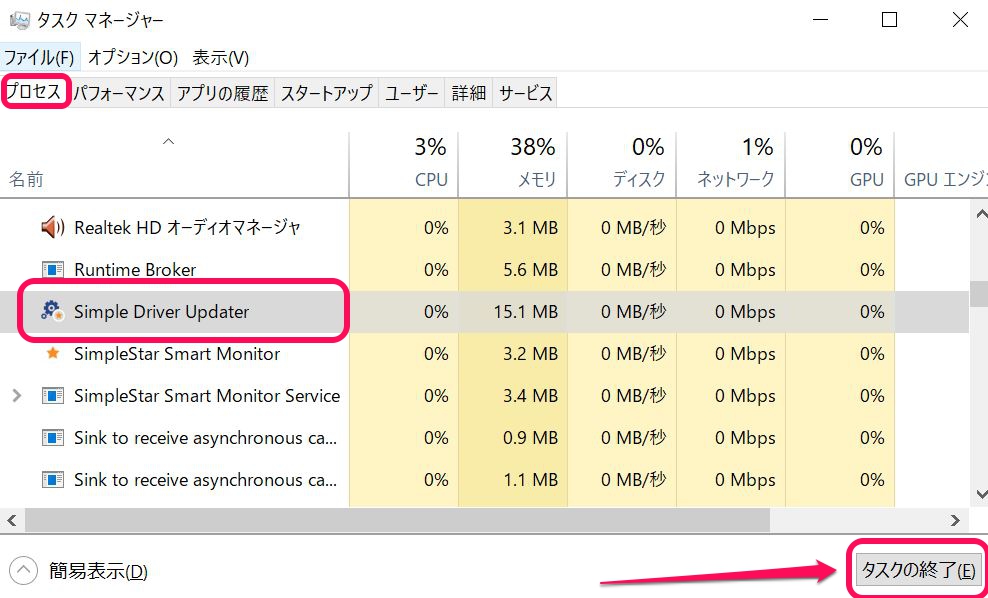Open the 表示 menu
Viewport: 988px width, 598px height.
pyautogui.click(x=220, y=57)
